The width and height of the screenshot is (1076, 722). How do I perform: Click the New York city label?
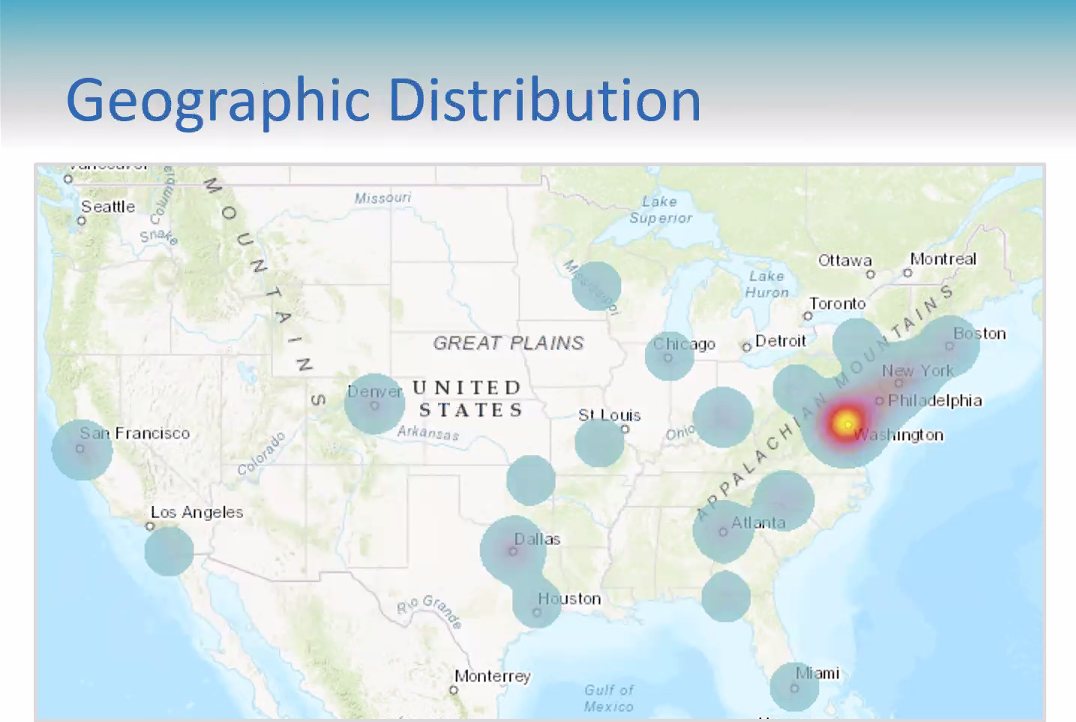coord(917,371)
